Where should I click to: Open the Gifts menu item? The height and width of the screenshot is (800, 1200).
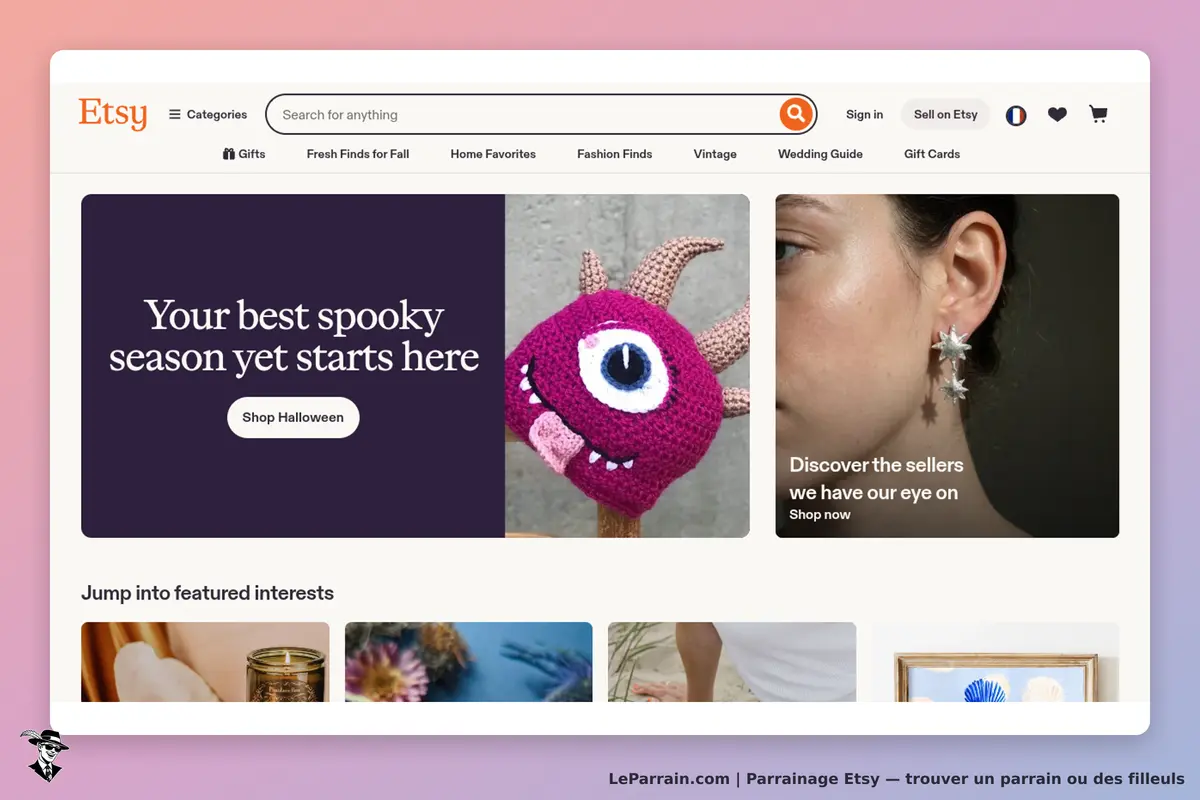(x=244, y=154)
